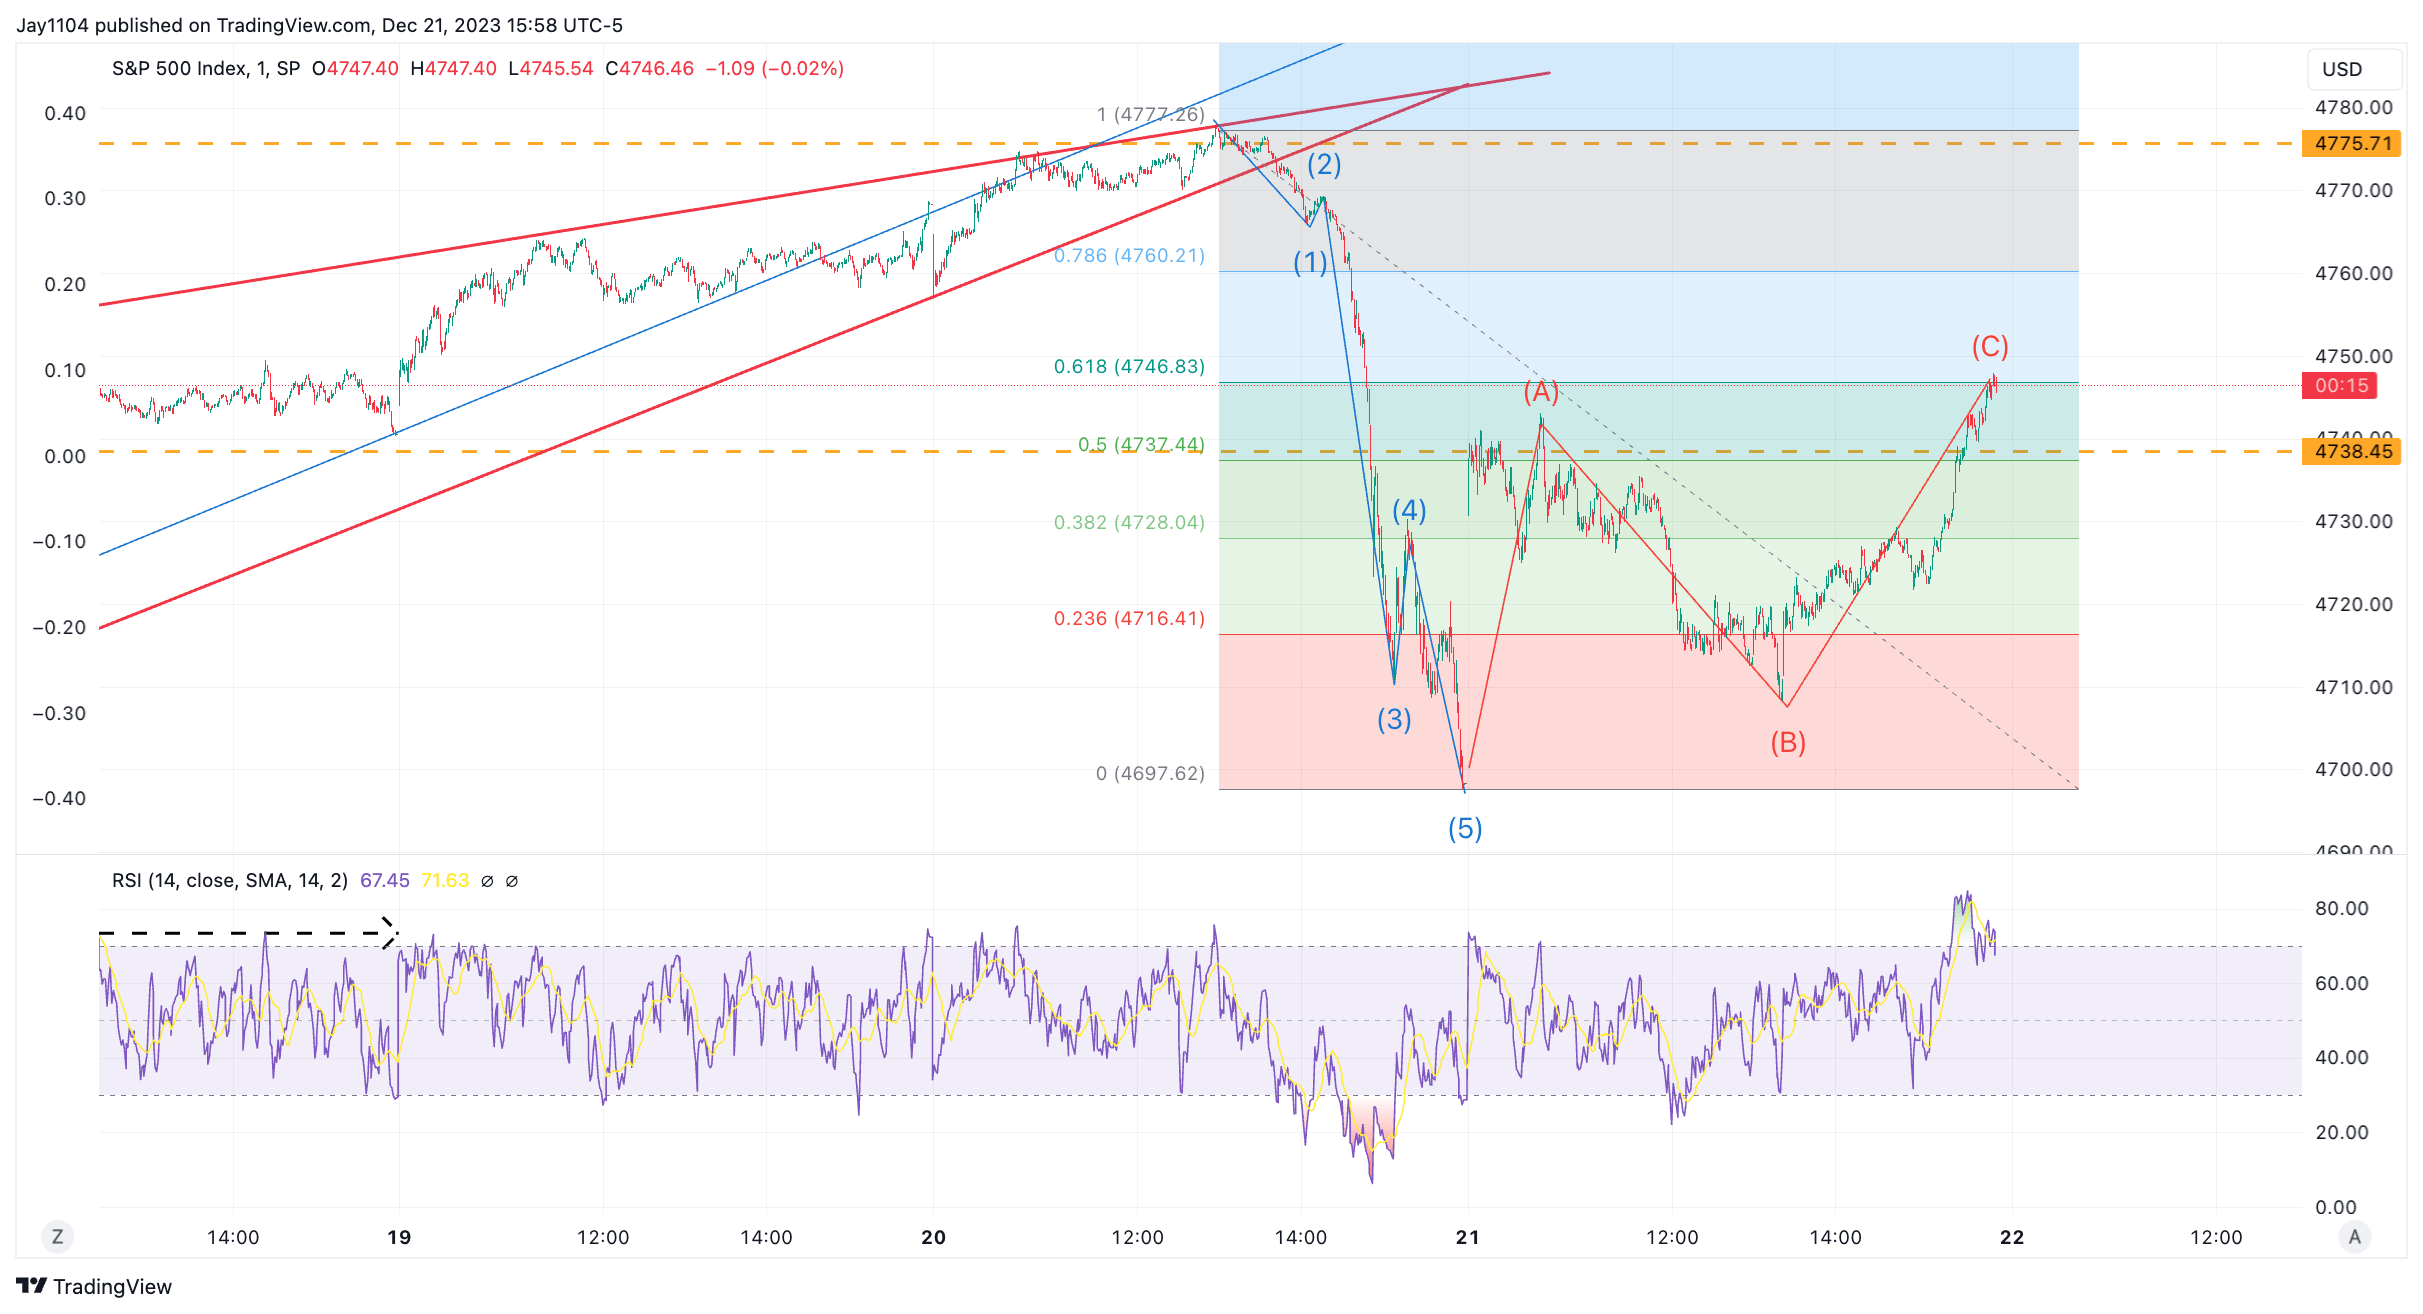Click the 20.00 RSI scale label

(2342, 1132)
